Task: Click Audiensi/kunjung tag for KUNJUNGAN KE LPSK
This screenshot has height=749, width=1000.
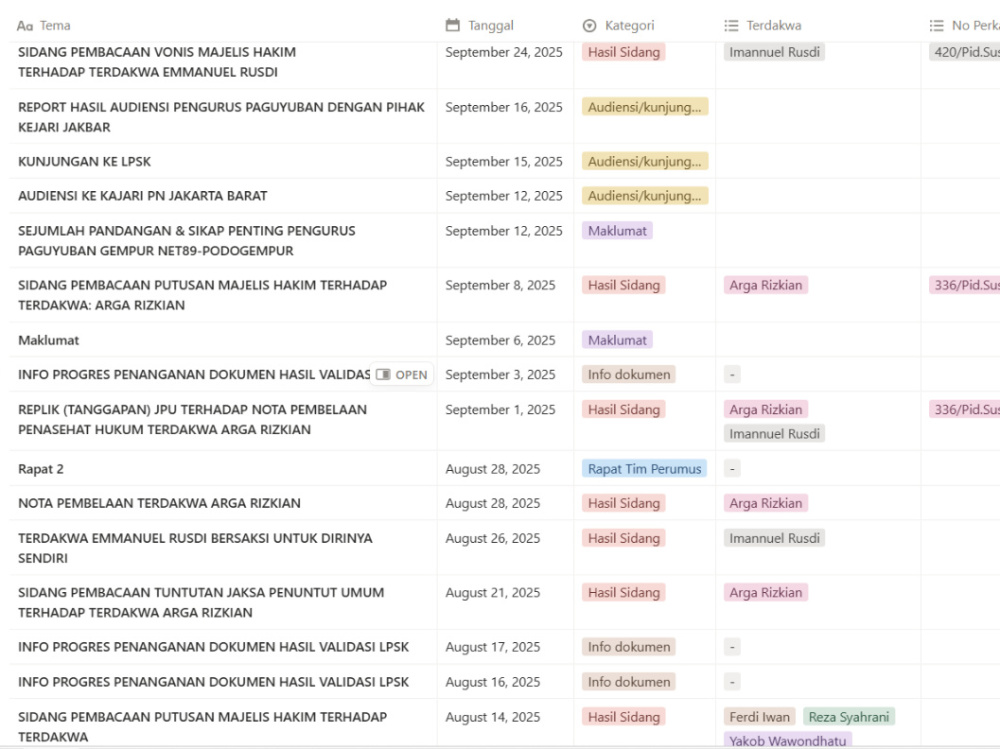Action: pyautogui.click(x=644, y=161)
